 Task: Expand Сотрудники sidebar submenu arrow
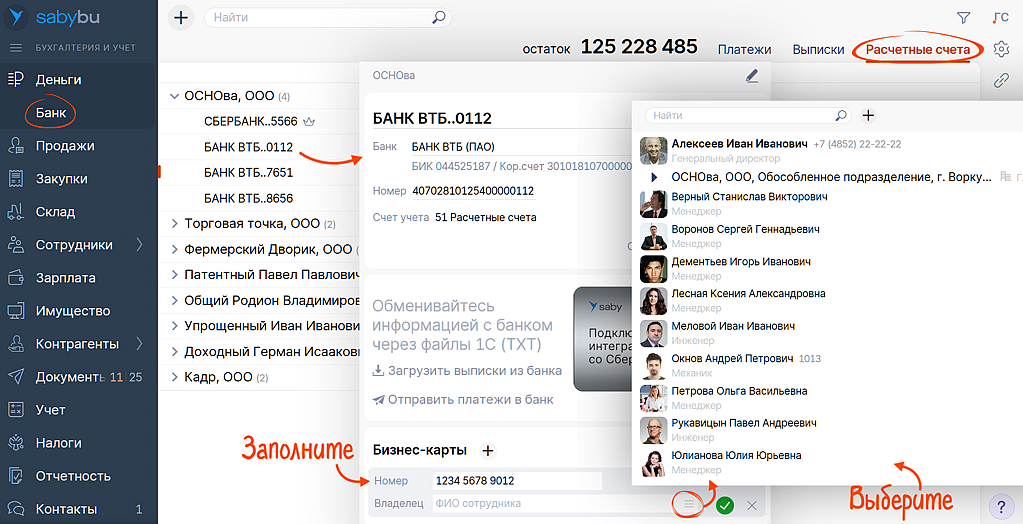(139, 245)
